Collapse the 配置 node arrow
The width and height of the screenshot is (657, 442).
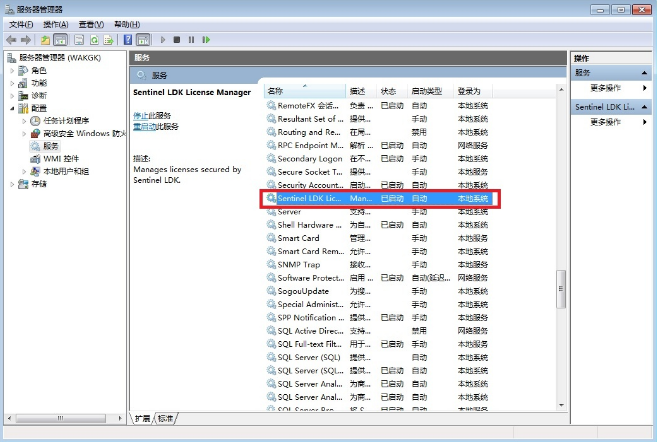click(12, 109)
